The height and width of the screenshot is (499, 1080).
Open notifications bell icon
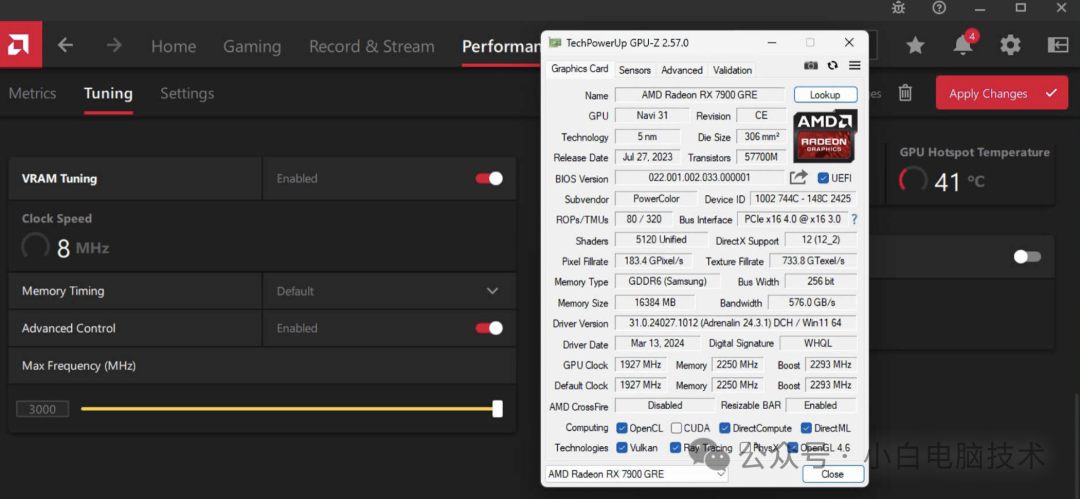click(x=963, y=45)
